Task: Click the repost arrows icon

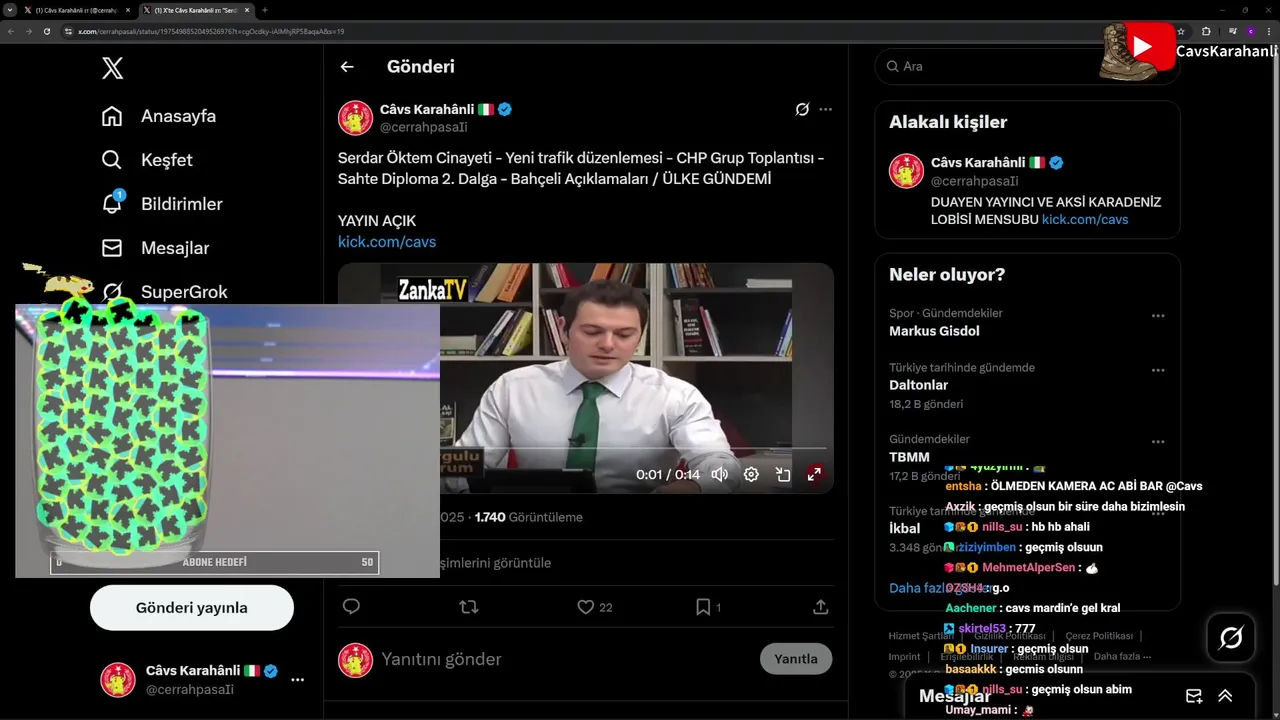Action: click(x=468, y=607)
